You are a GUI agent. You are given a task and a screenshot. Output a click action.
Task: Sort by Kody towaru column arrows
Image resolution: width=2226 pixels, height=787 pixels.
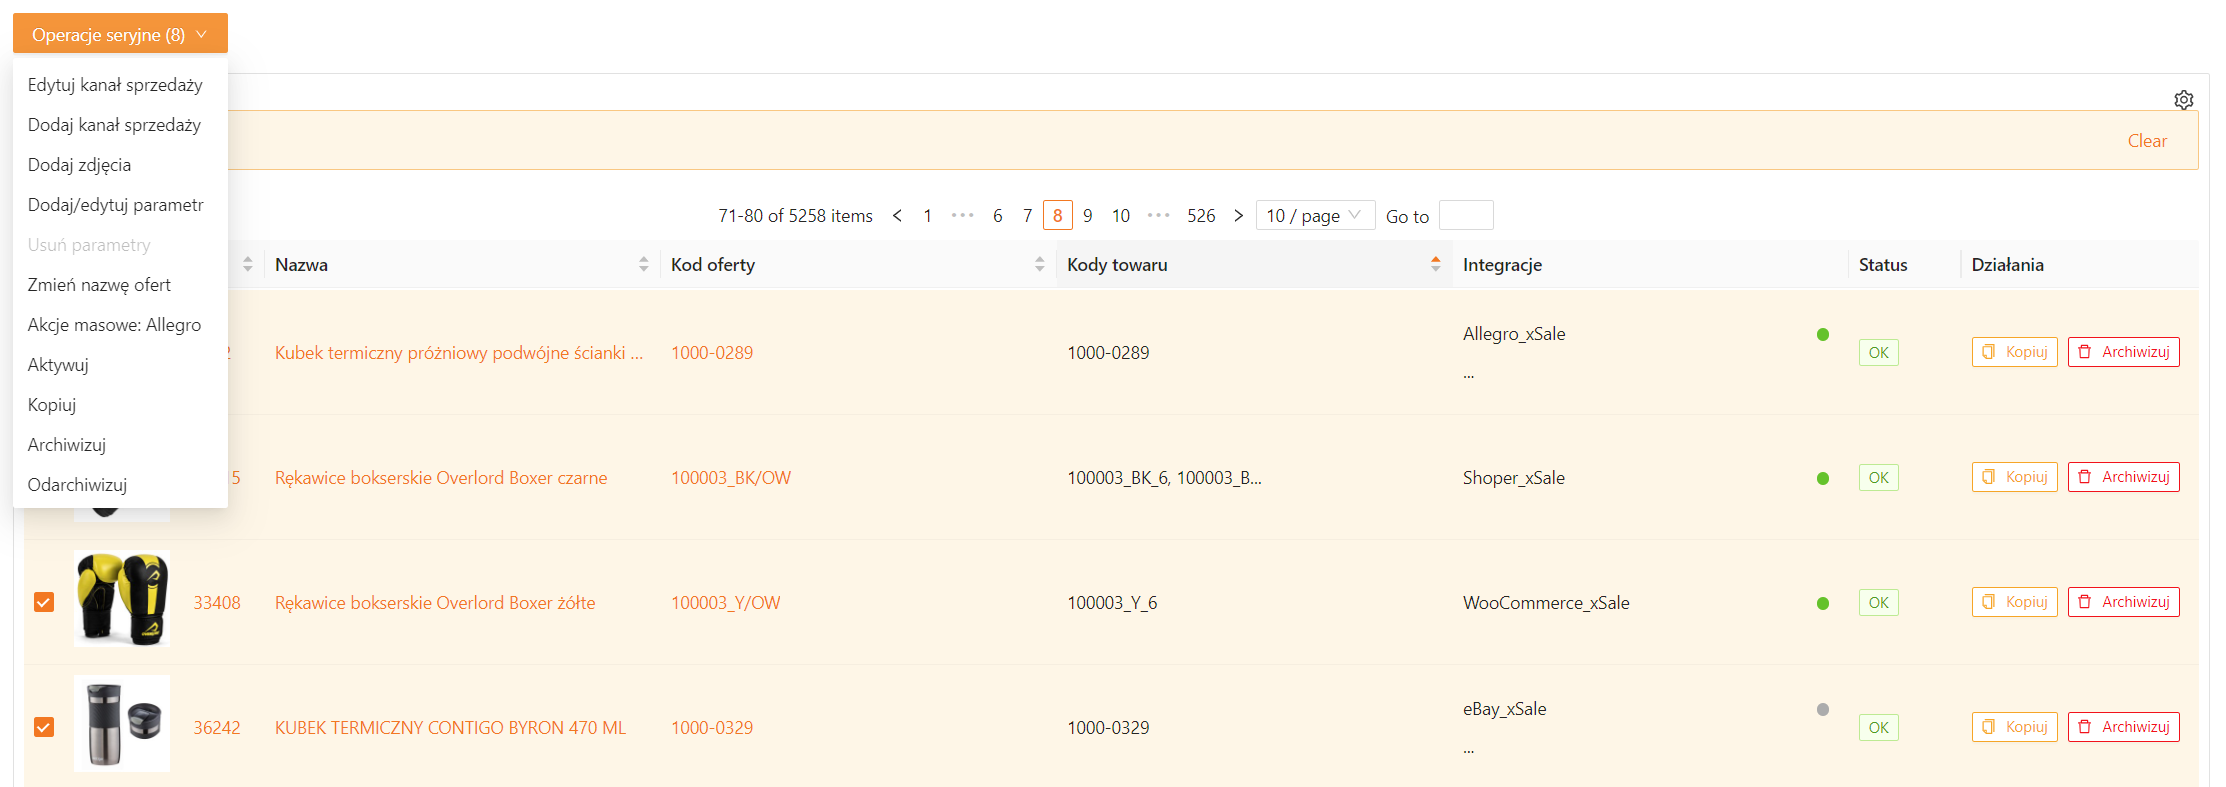(x=1435, y=265)
